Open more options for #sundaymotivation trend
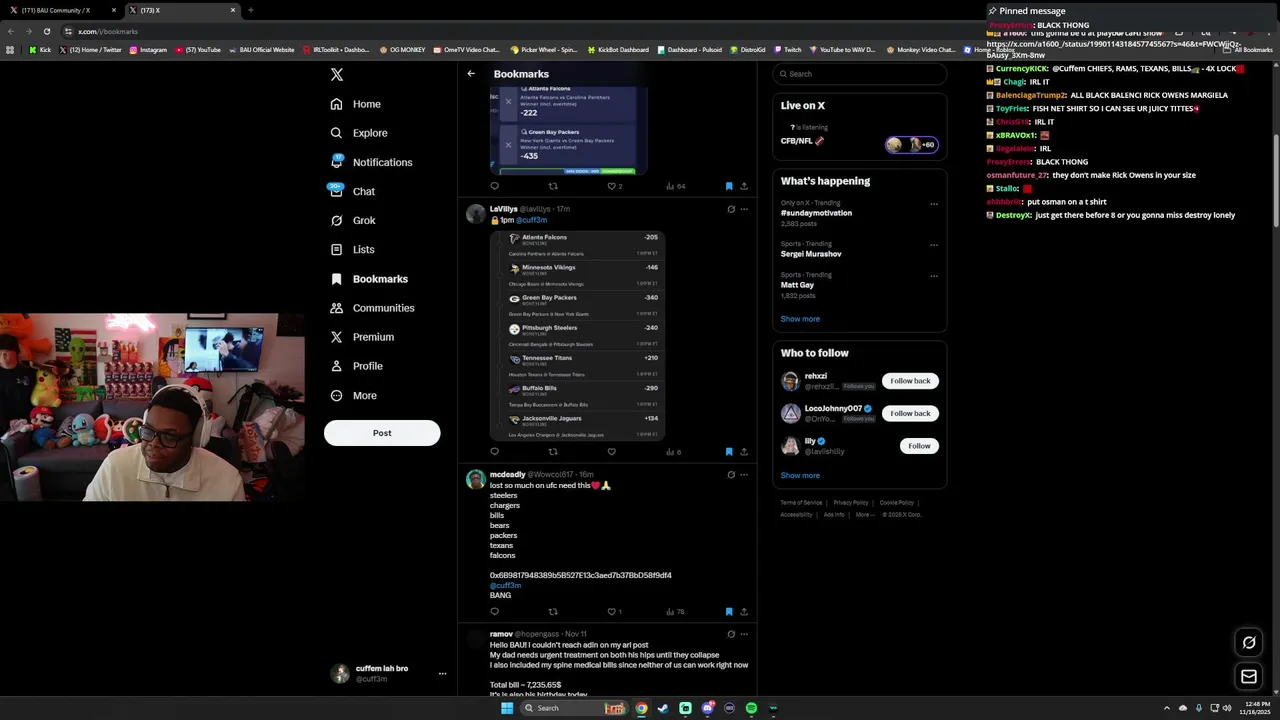 (934, 204)
